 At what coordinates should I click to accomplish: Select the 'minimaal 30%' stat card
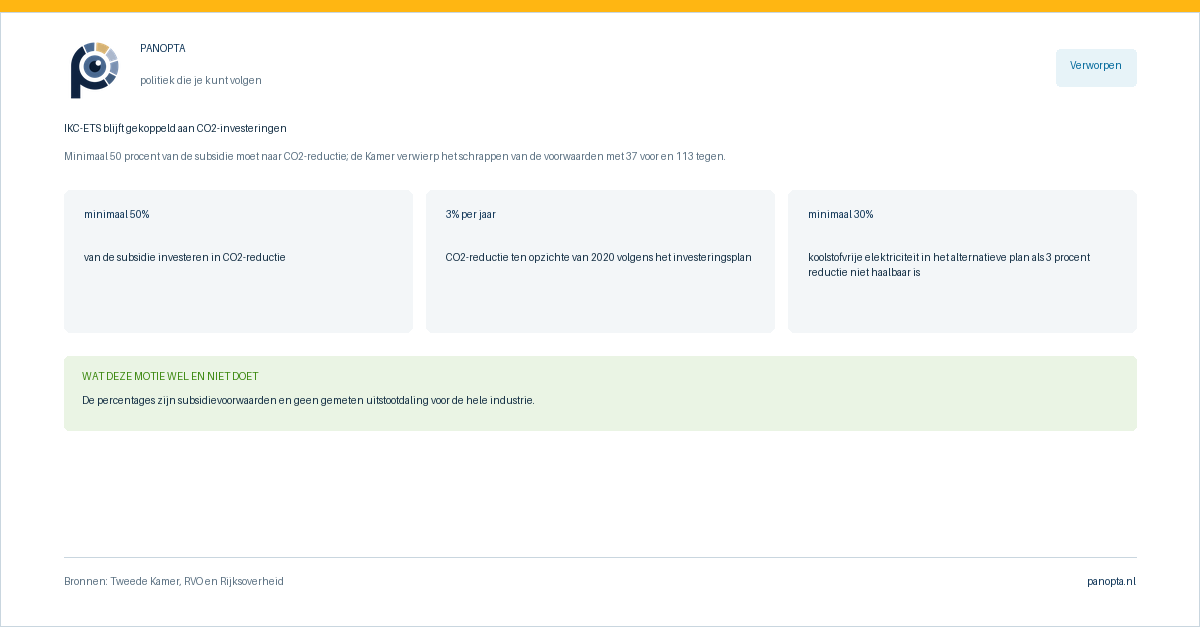pyautogui.click(x=962, y=261)
